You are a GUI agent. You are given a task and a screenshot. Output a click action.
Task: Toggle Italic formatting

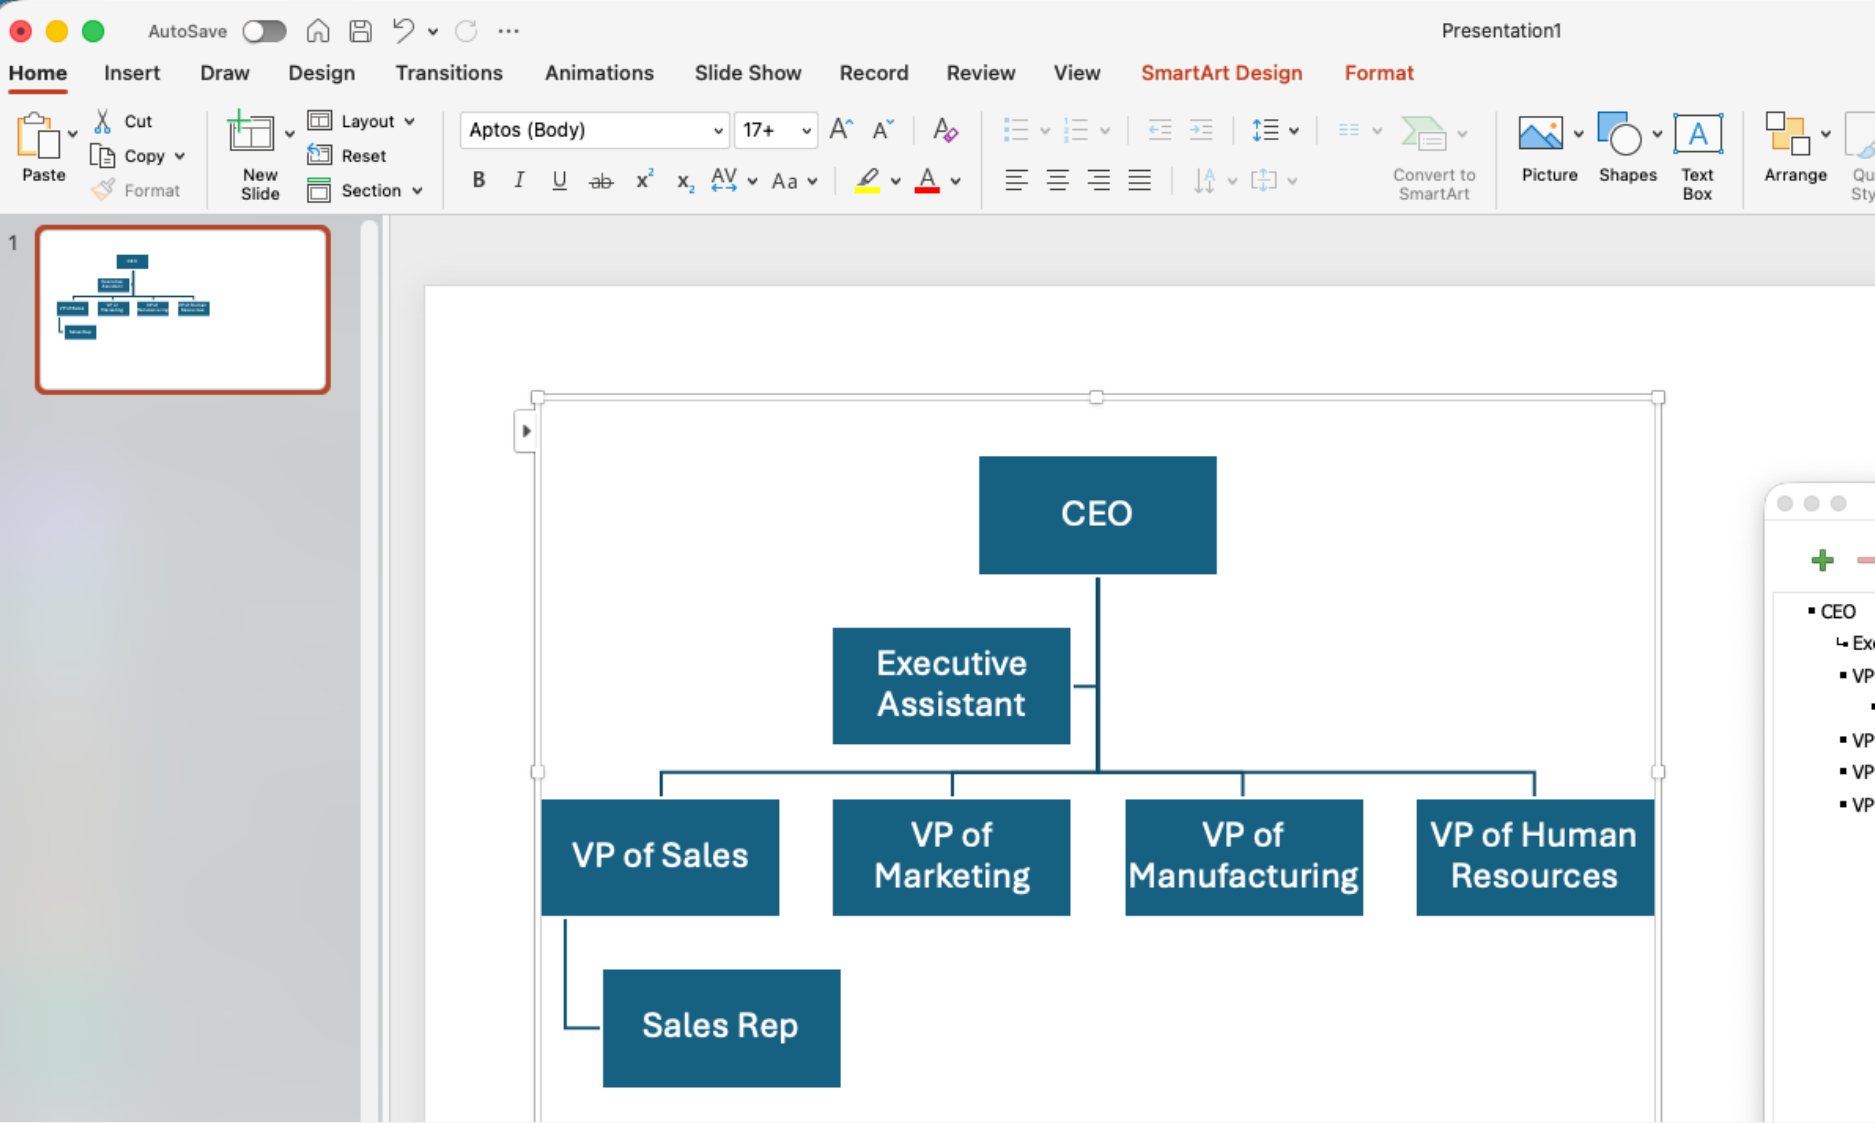pos(518,180)
